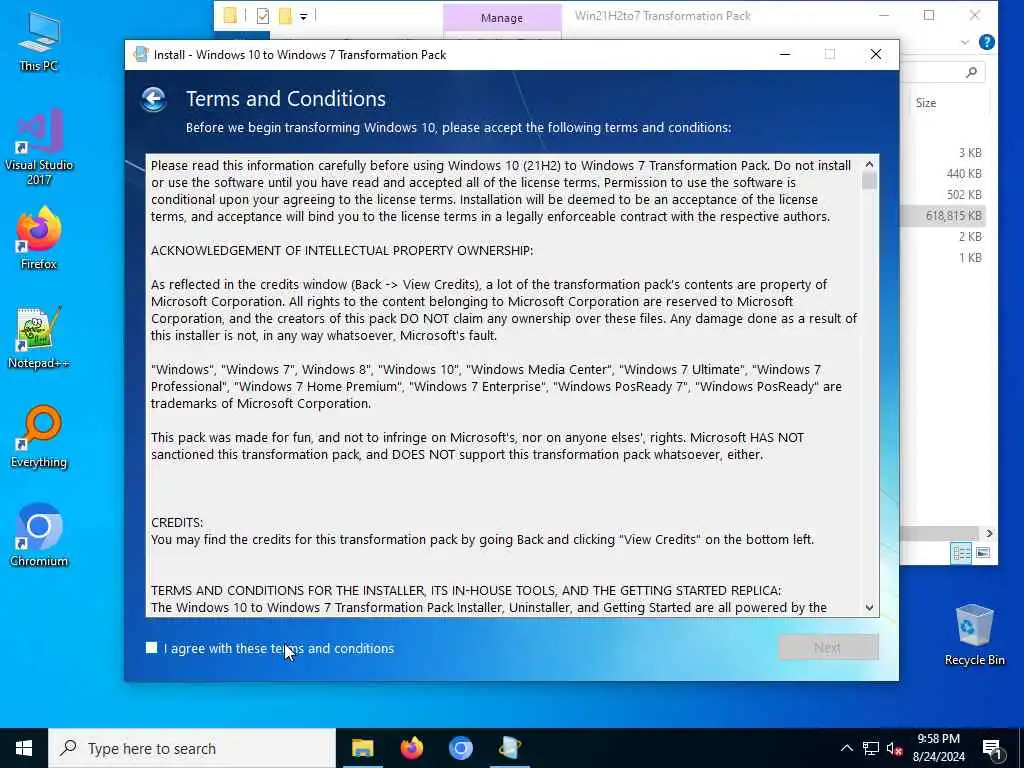Select the Everything search desktop shortcut

click(x=39, y=437)
